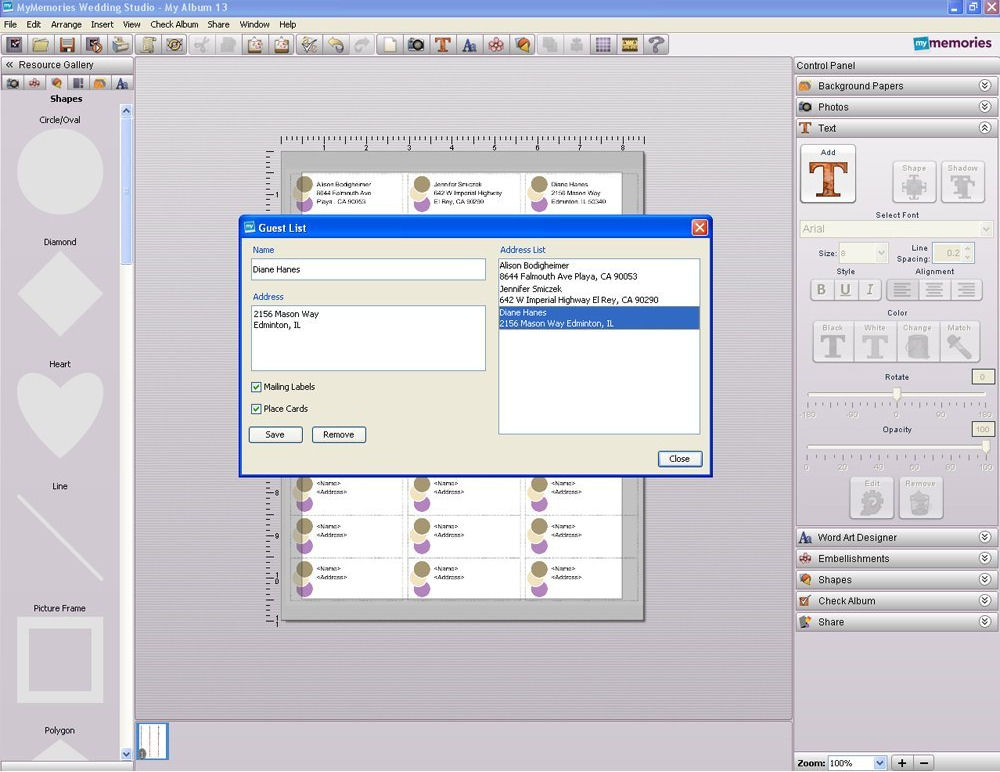The width and height of the screenshot is (1000, 772).
Task: Open the File menu
Action: click(10, 24)
